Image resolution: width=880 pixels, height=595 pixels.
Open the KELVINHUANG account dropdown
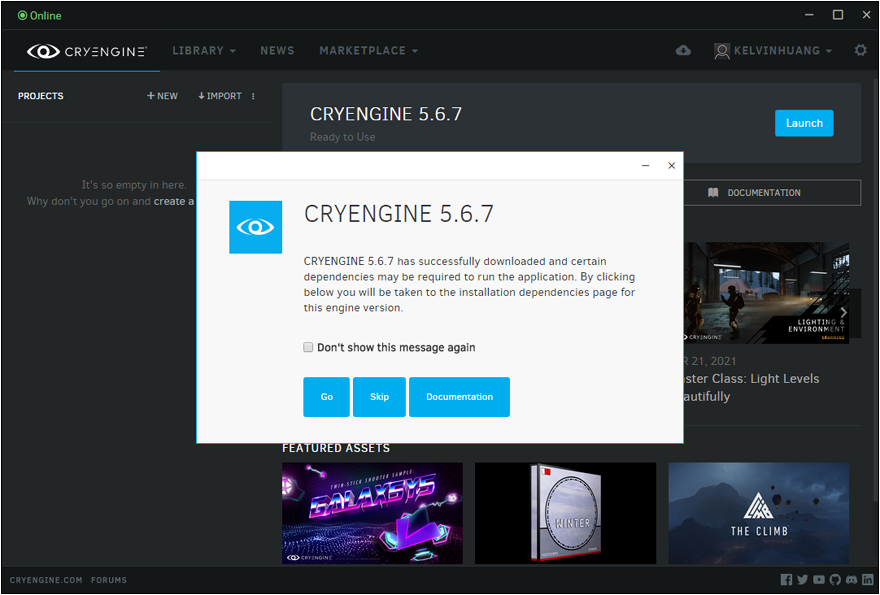pos(783,51)
